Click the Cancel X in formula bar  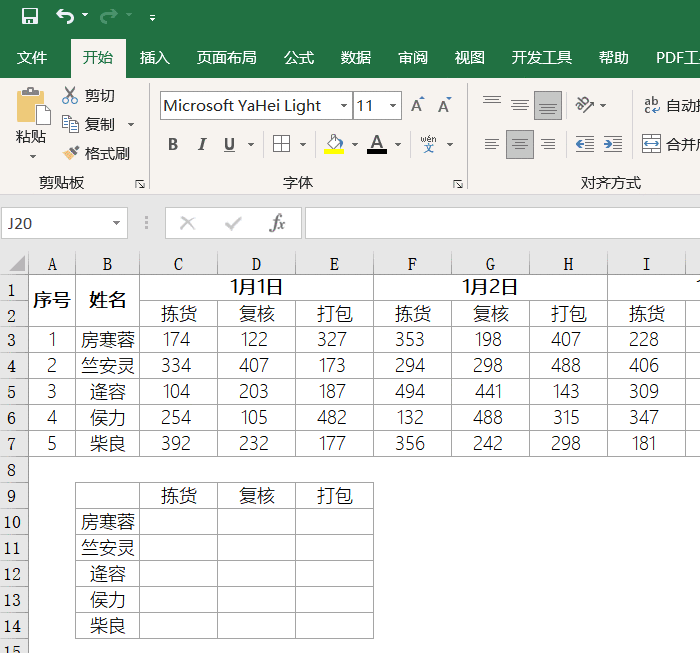[x=188, y=223]
